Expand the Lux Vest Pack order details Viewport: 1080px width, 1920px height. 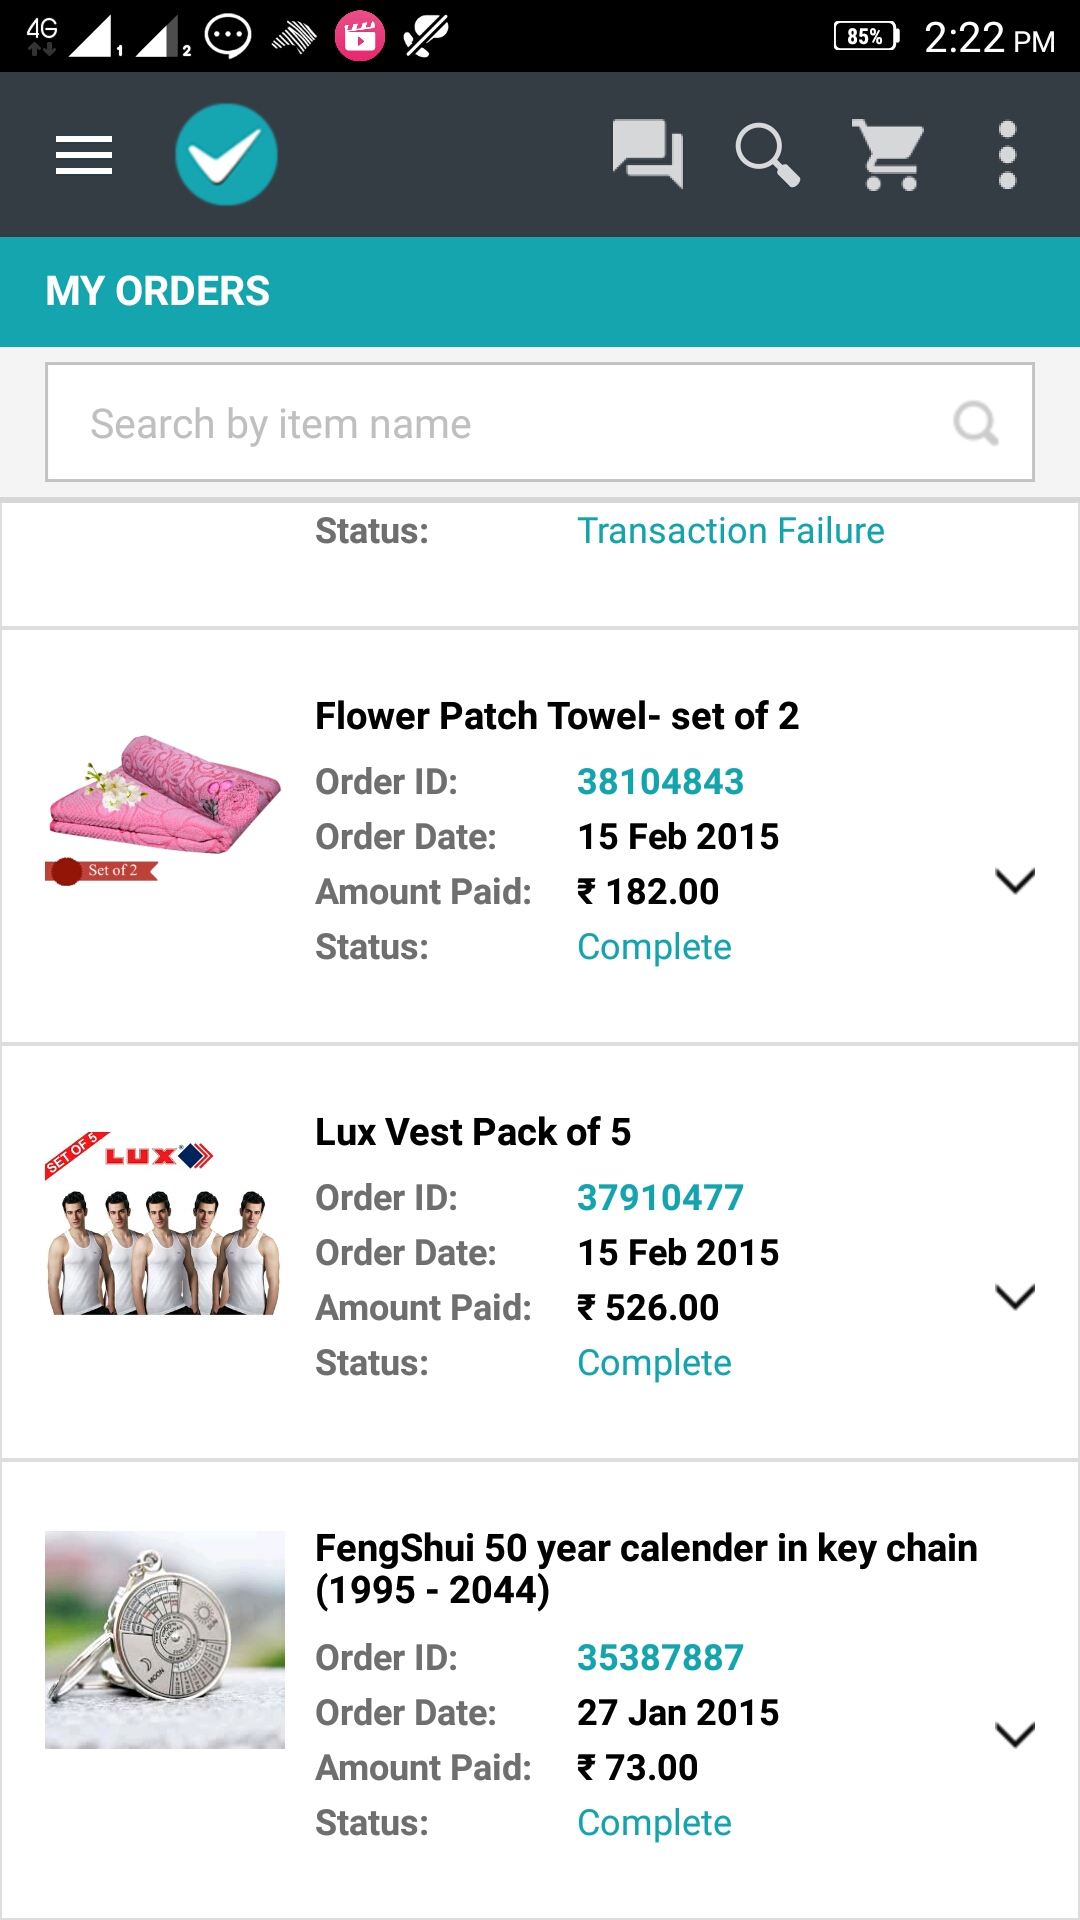pyautogui.click(x=1014, y=1297)
